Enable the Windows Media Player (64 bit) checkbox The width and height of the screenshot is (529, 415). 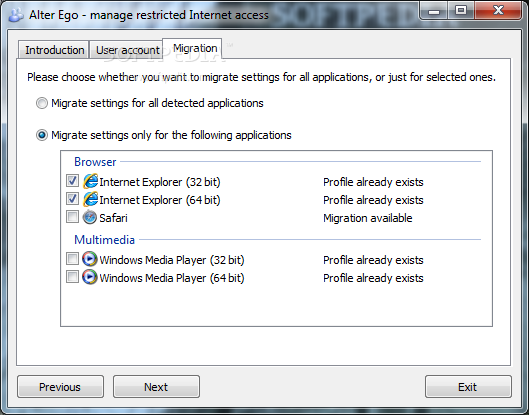(72, 277)
